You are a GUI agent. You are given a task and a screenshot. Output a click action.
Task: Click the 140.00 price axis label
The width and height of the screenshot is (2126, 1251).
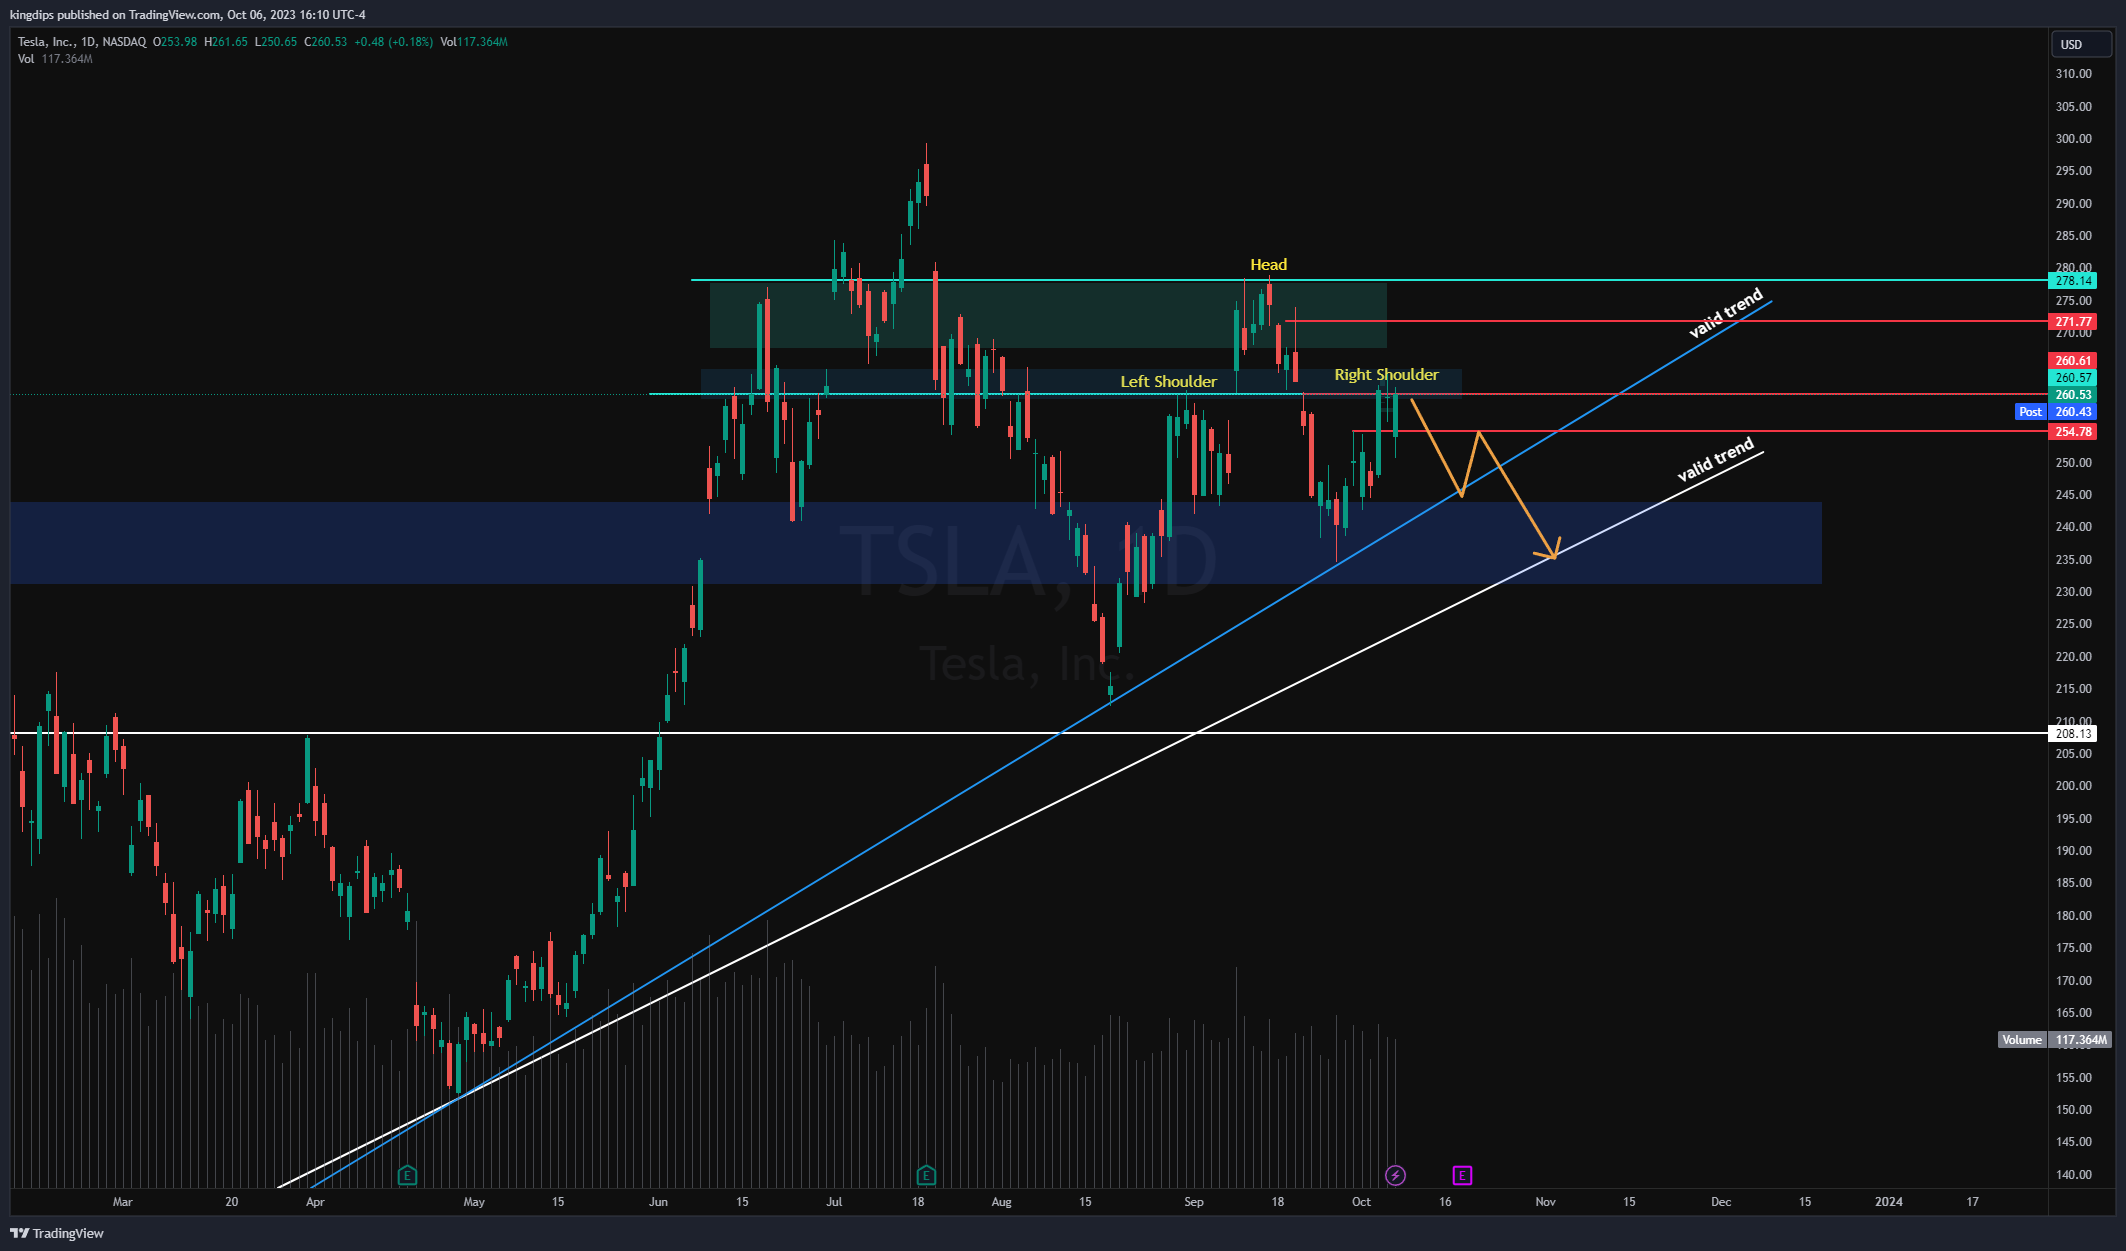point(2073,1175)
